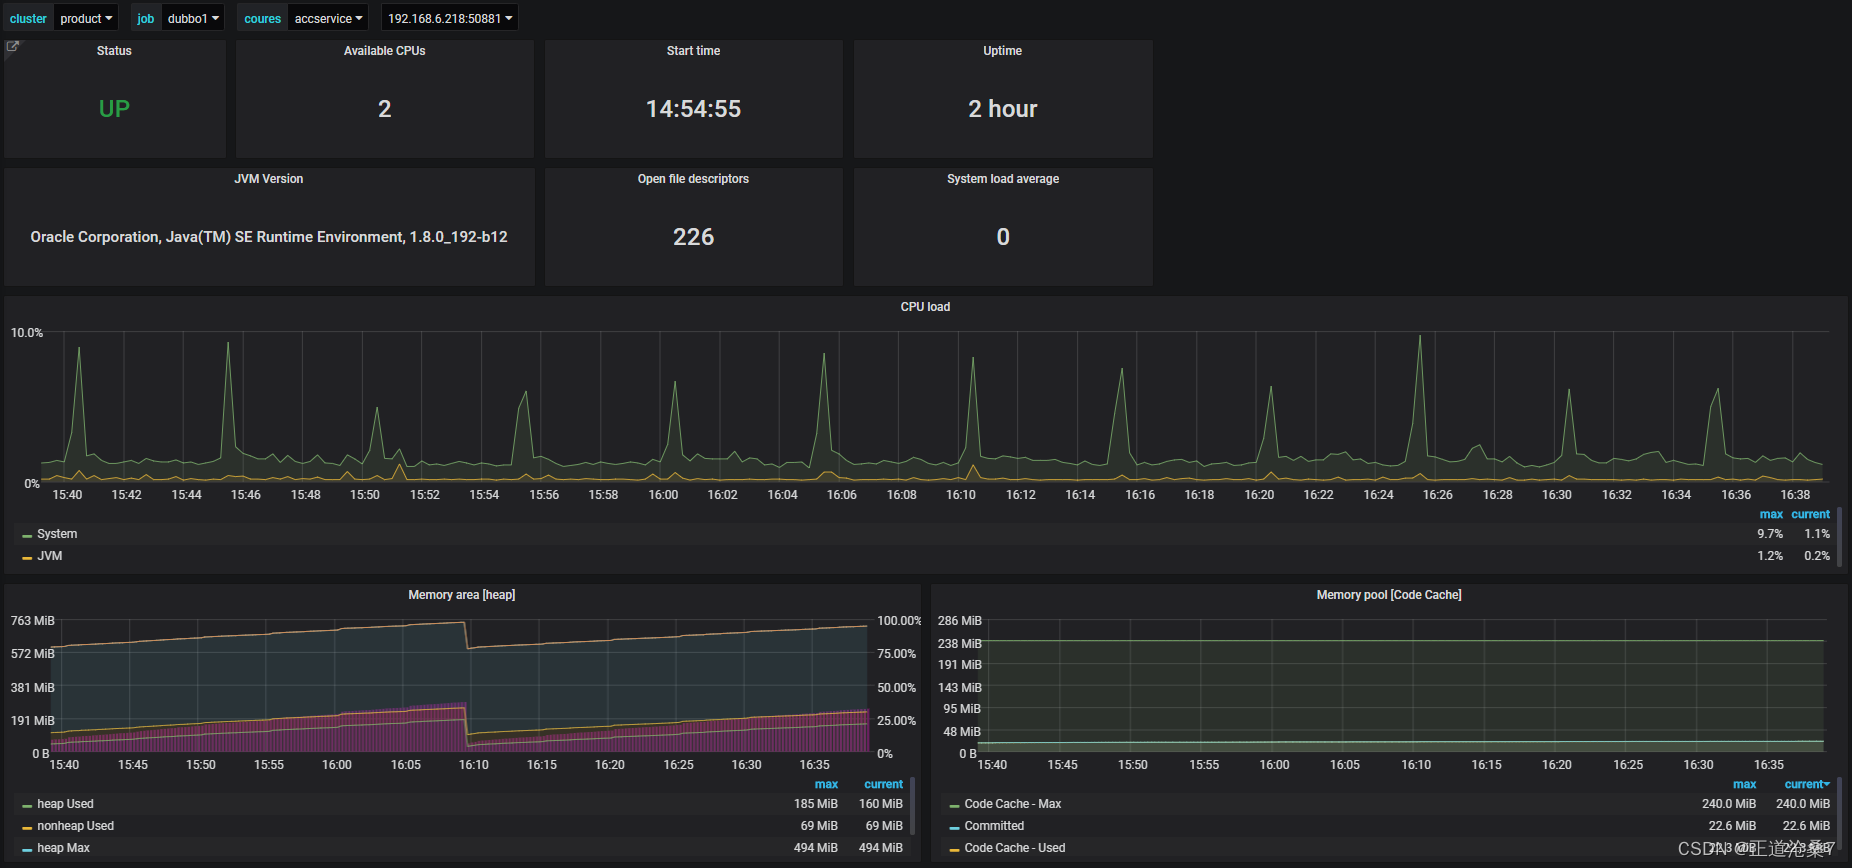Click the 240.0 MiB max for Code Cache - Max
This screenshot has width=1852, height=868.
coord(1729,804)
